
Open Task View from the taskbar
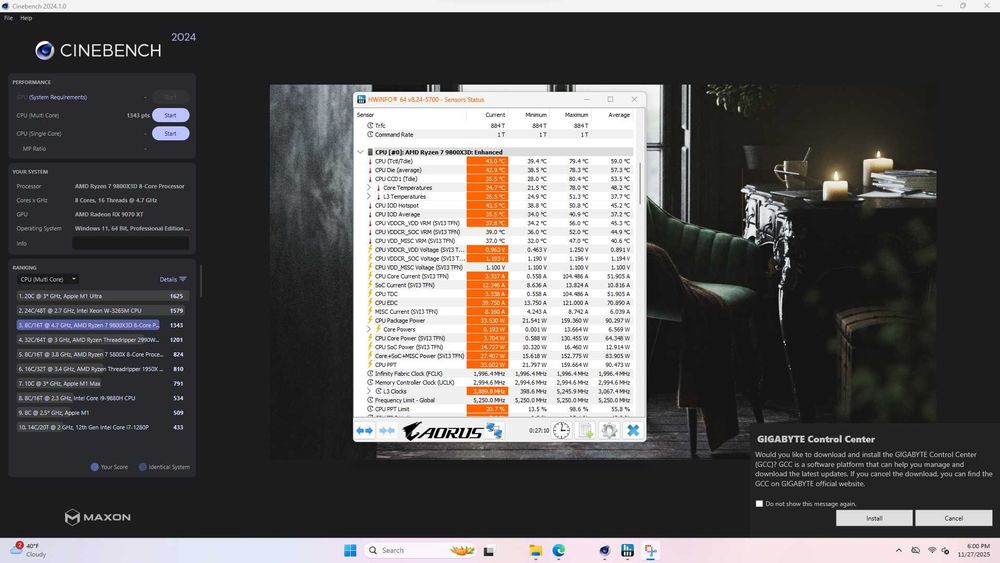tap(489, 550)
